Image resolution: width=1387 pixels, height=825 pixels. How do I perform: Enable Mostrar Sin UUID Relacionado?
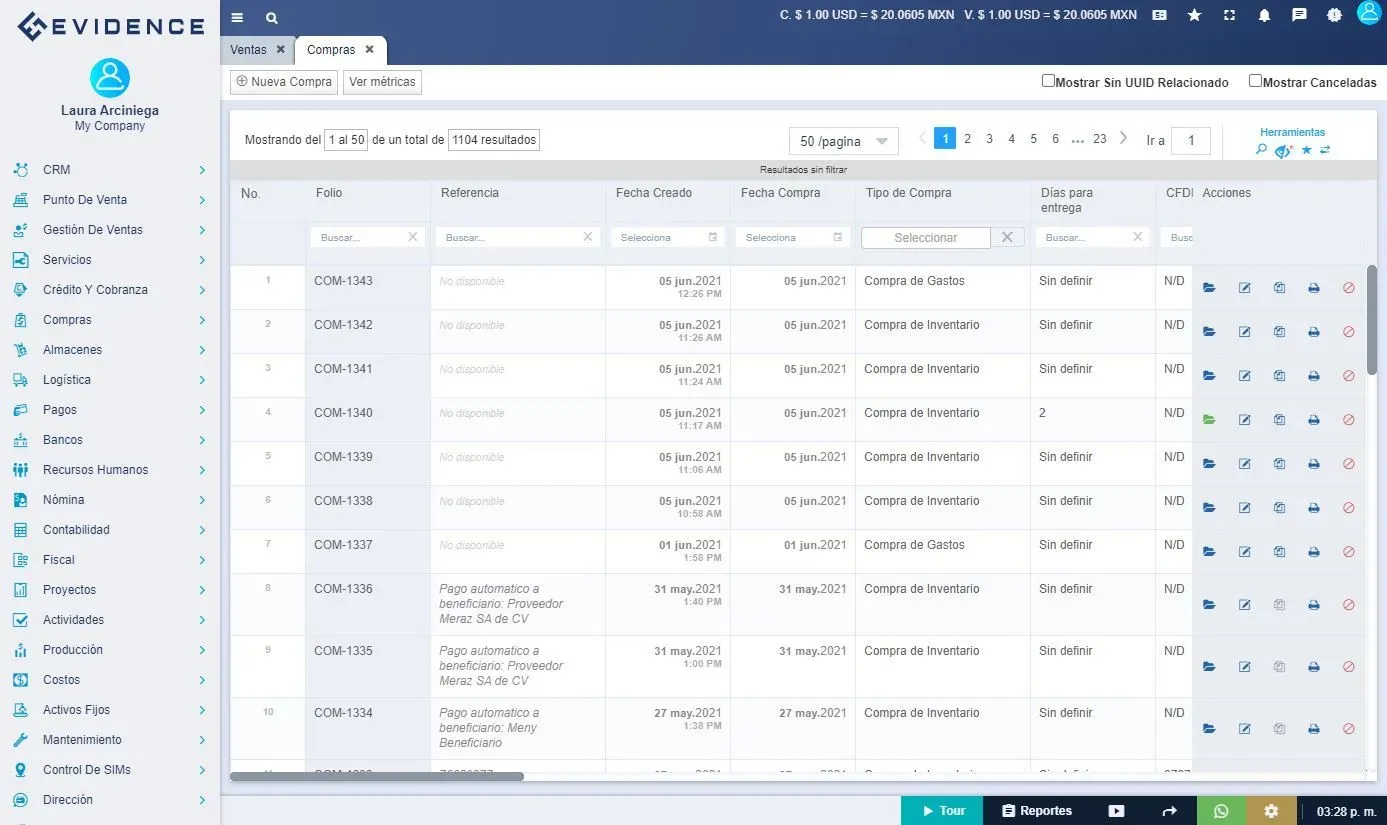[x=1048, y=80]
